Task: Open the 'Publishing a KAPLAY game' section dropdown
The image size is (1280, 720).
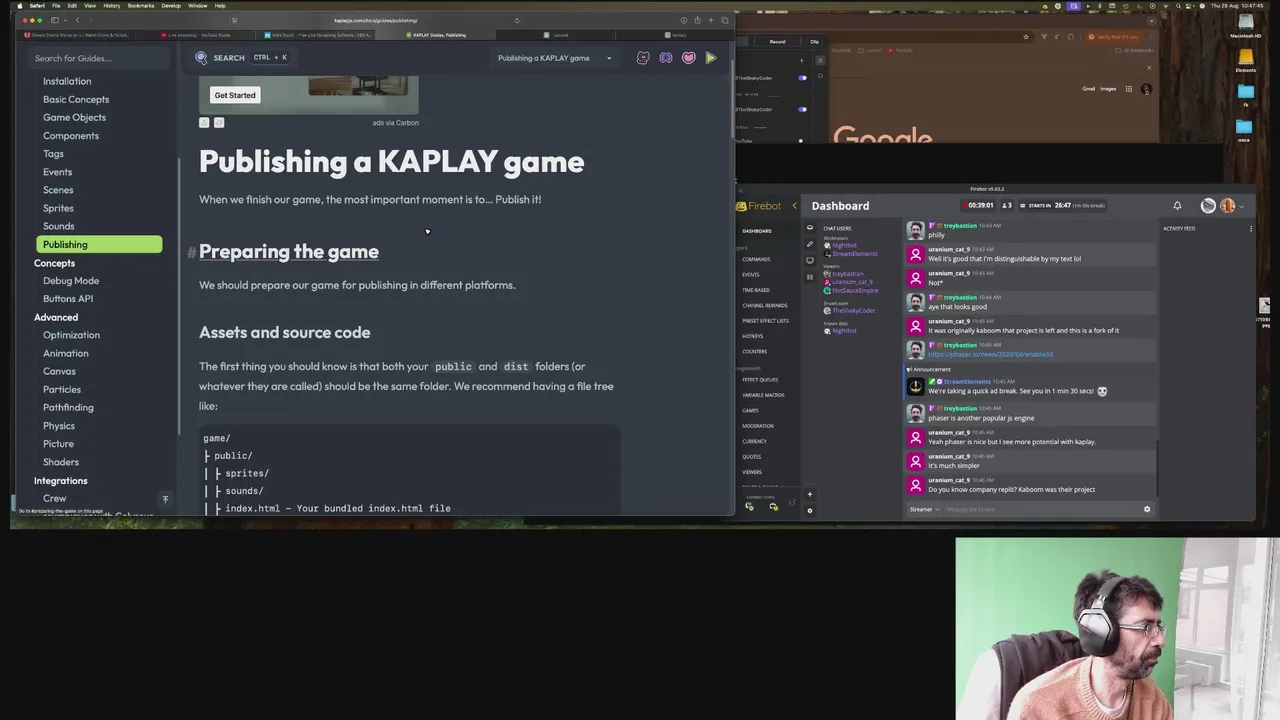Action: [x=556, y=58]
